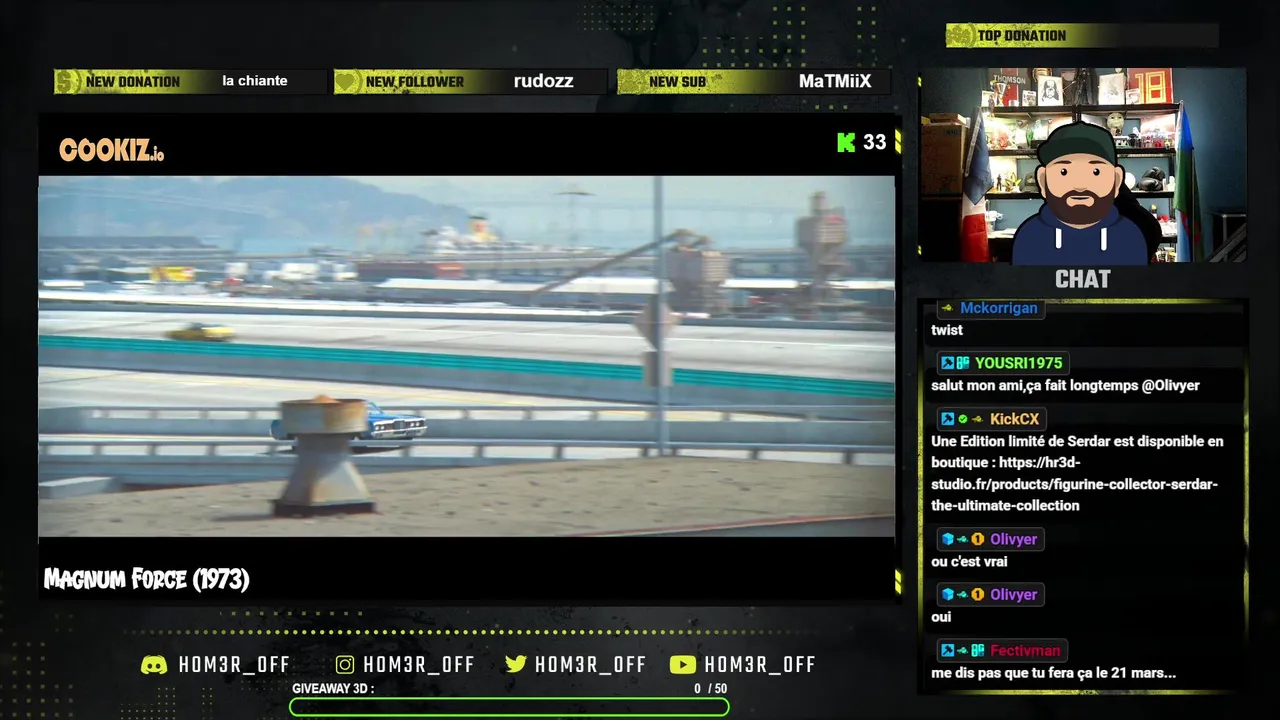This screenshot has height=720, width=1280.
Task: Click the 'CHAT' heading
Action: point(1083,279)
